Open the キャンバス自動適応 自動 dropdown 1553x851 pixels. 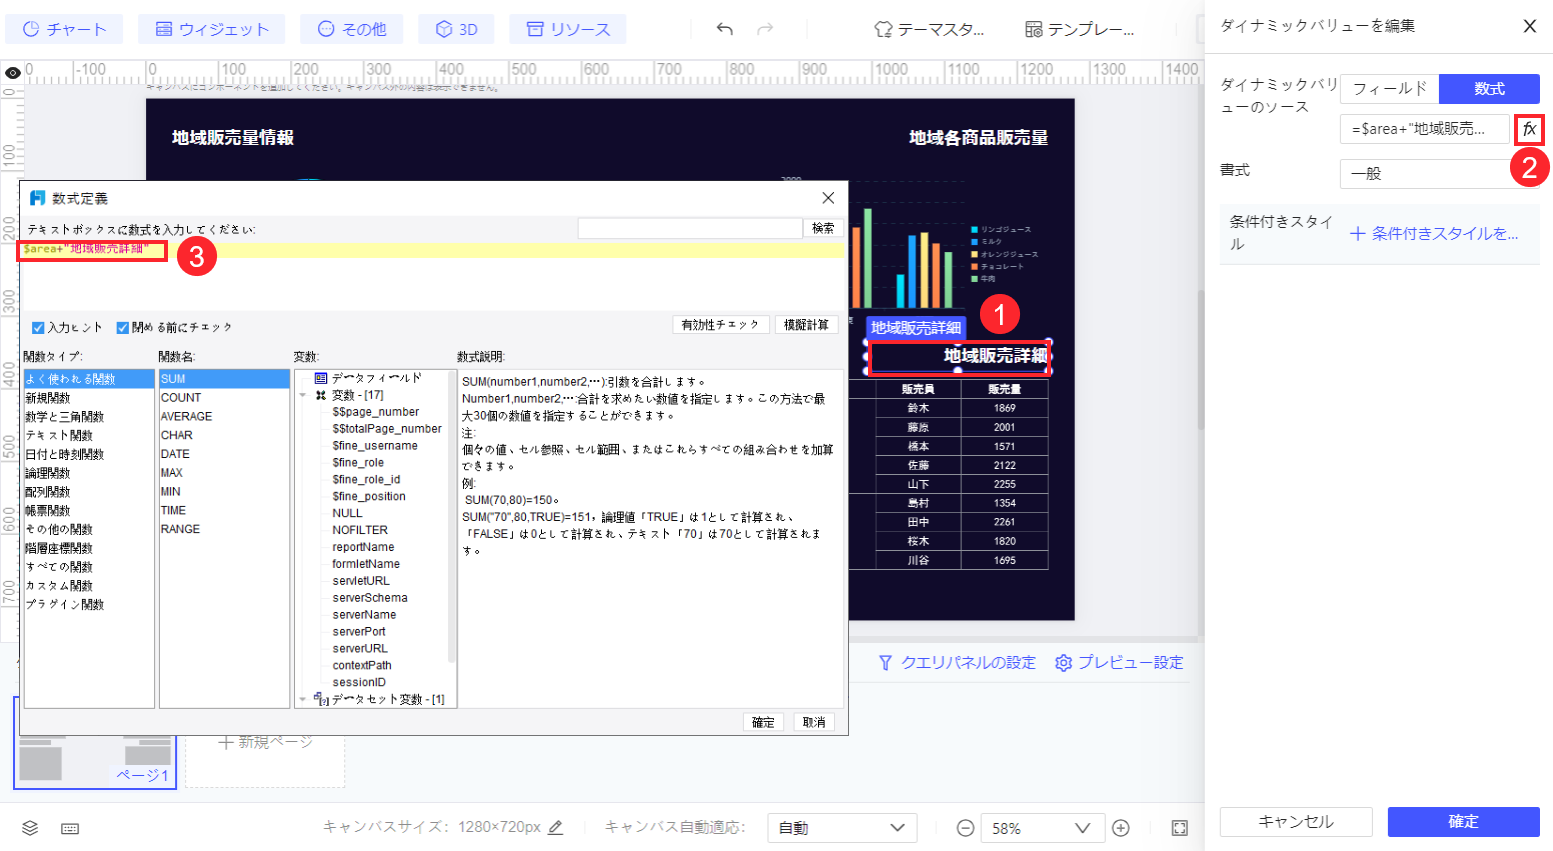coord(842,828)
